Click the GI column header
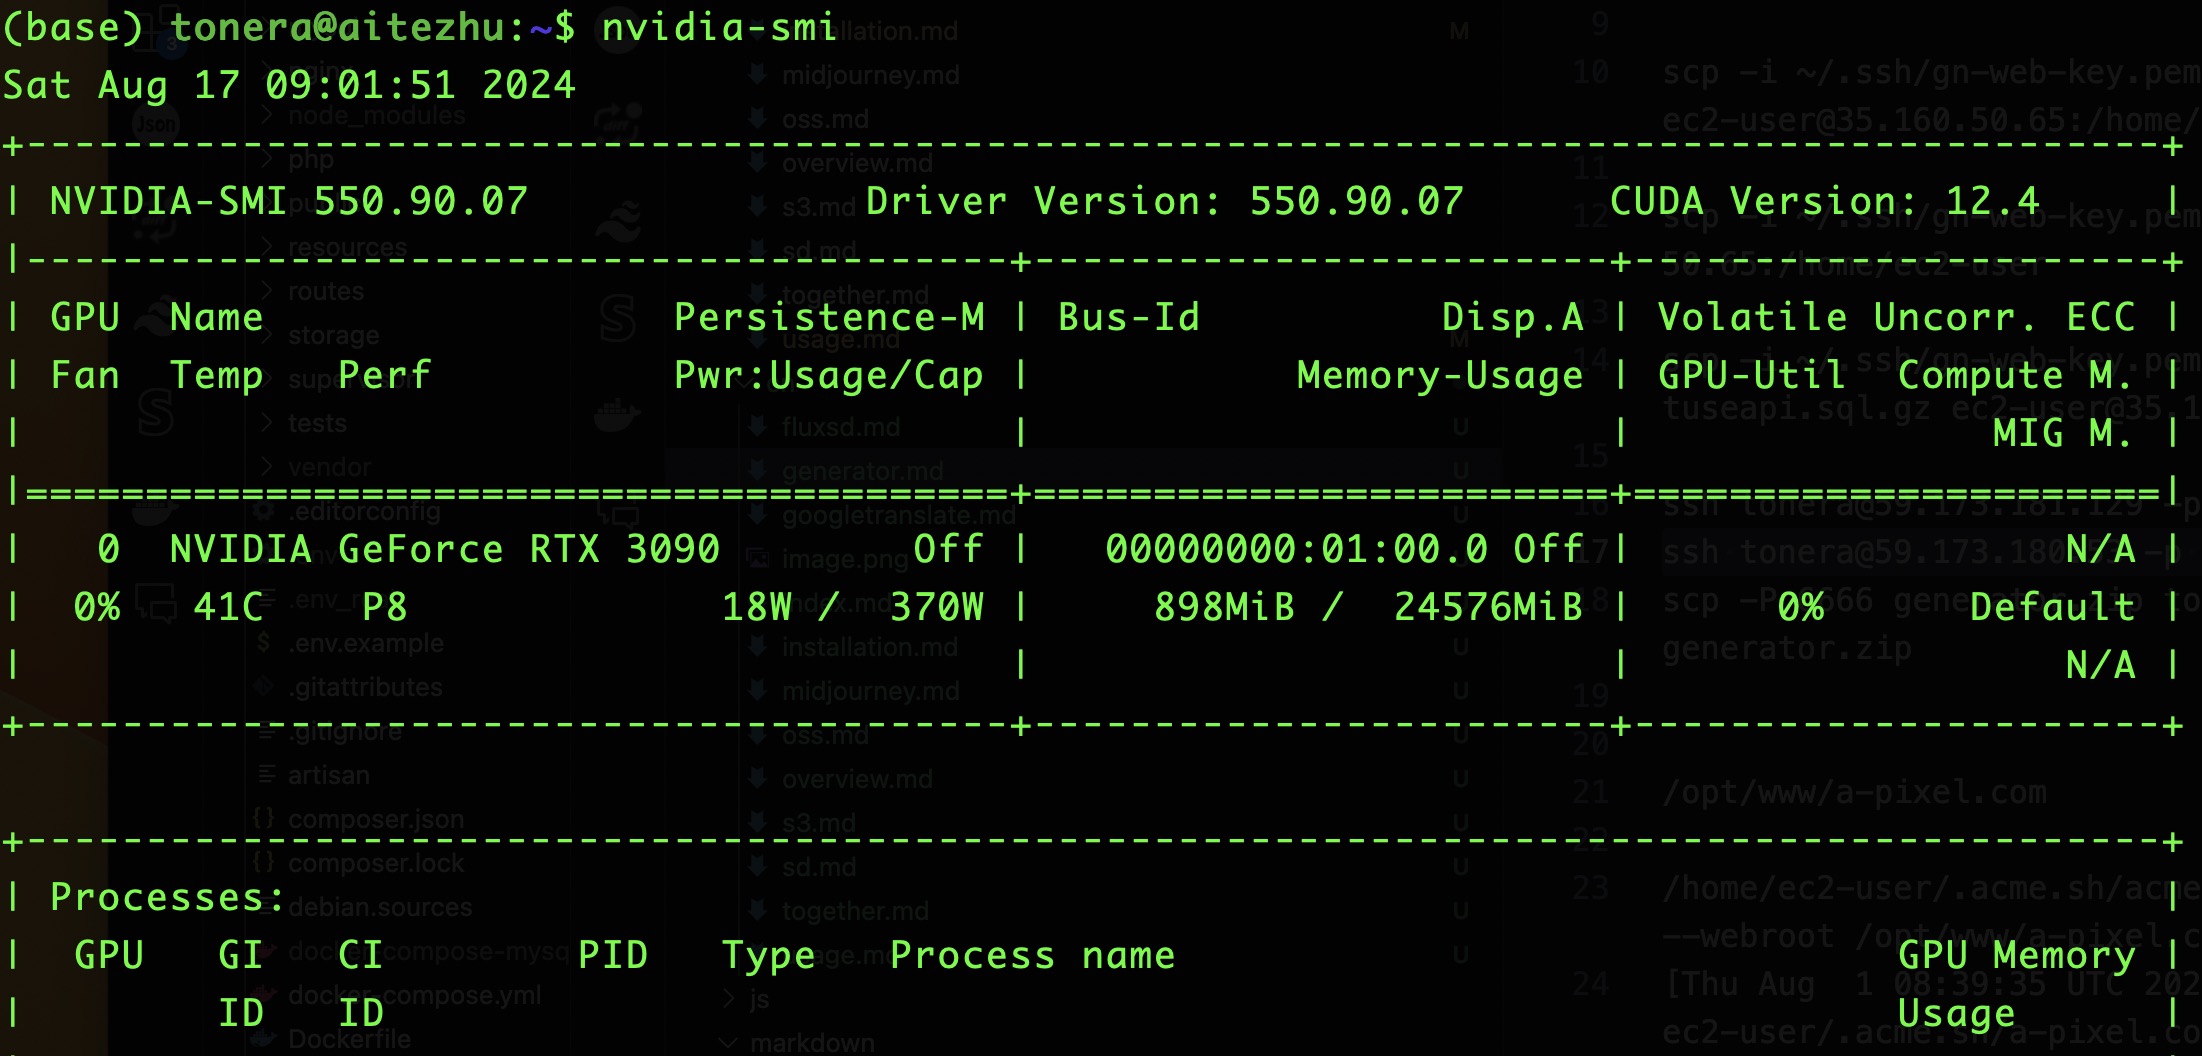This screenshot has height=1056, width=2202. tap(241, 955)
